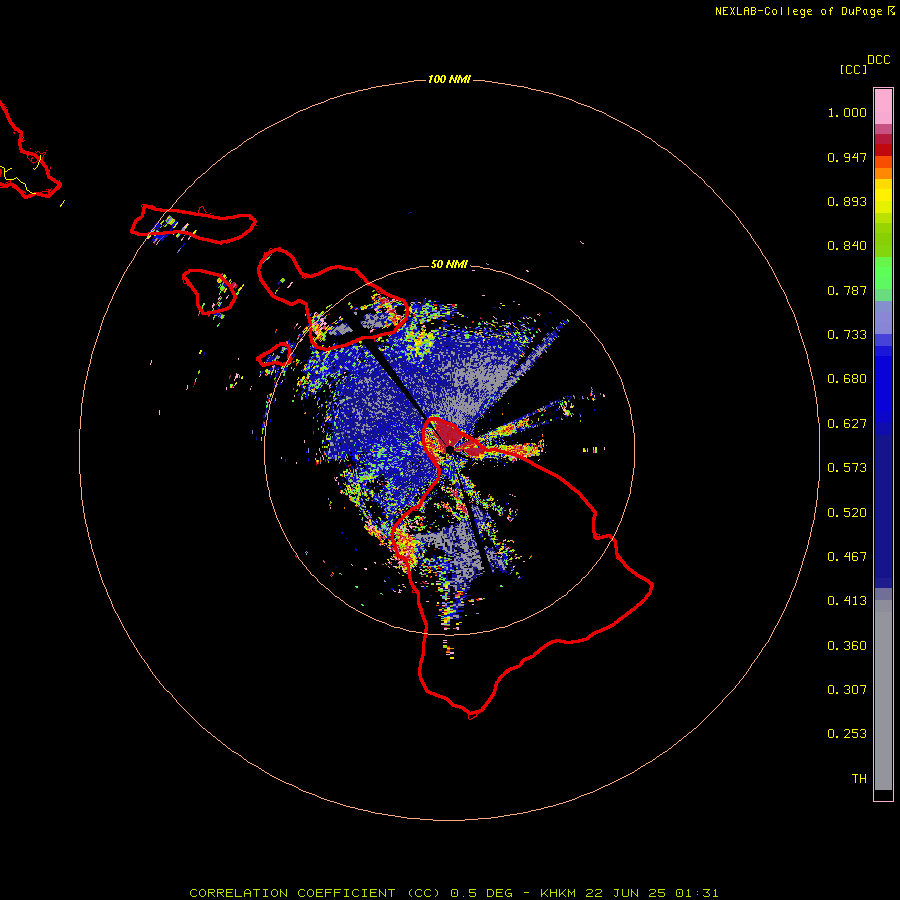
Task: Pick the pink swatch atop the color bar
Action: click(883, 107)
